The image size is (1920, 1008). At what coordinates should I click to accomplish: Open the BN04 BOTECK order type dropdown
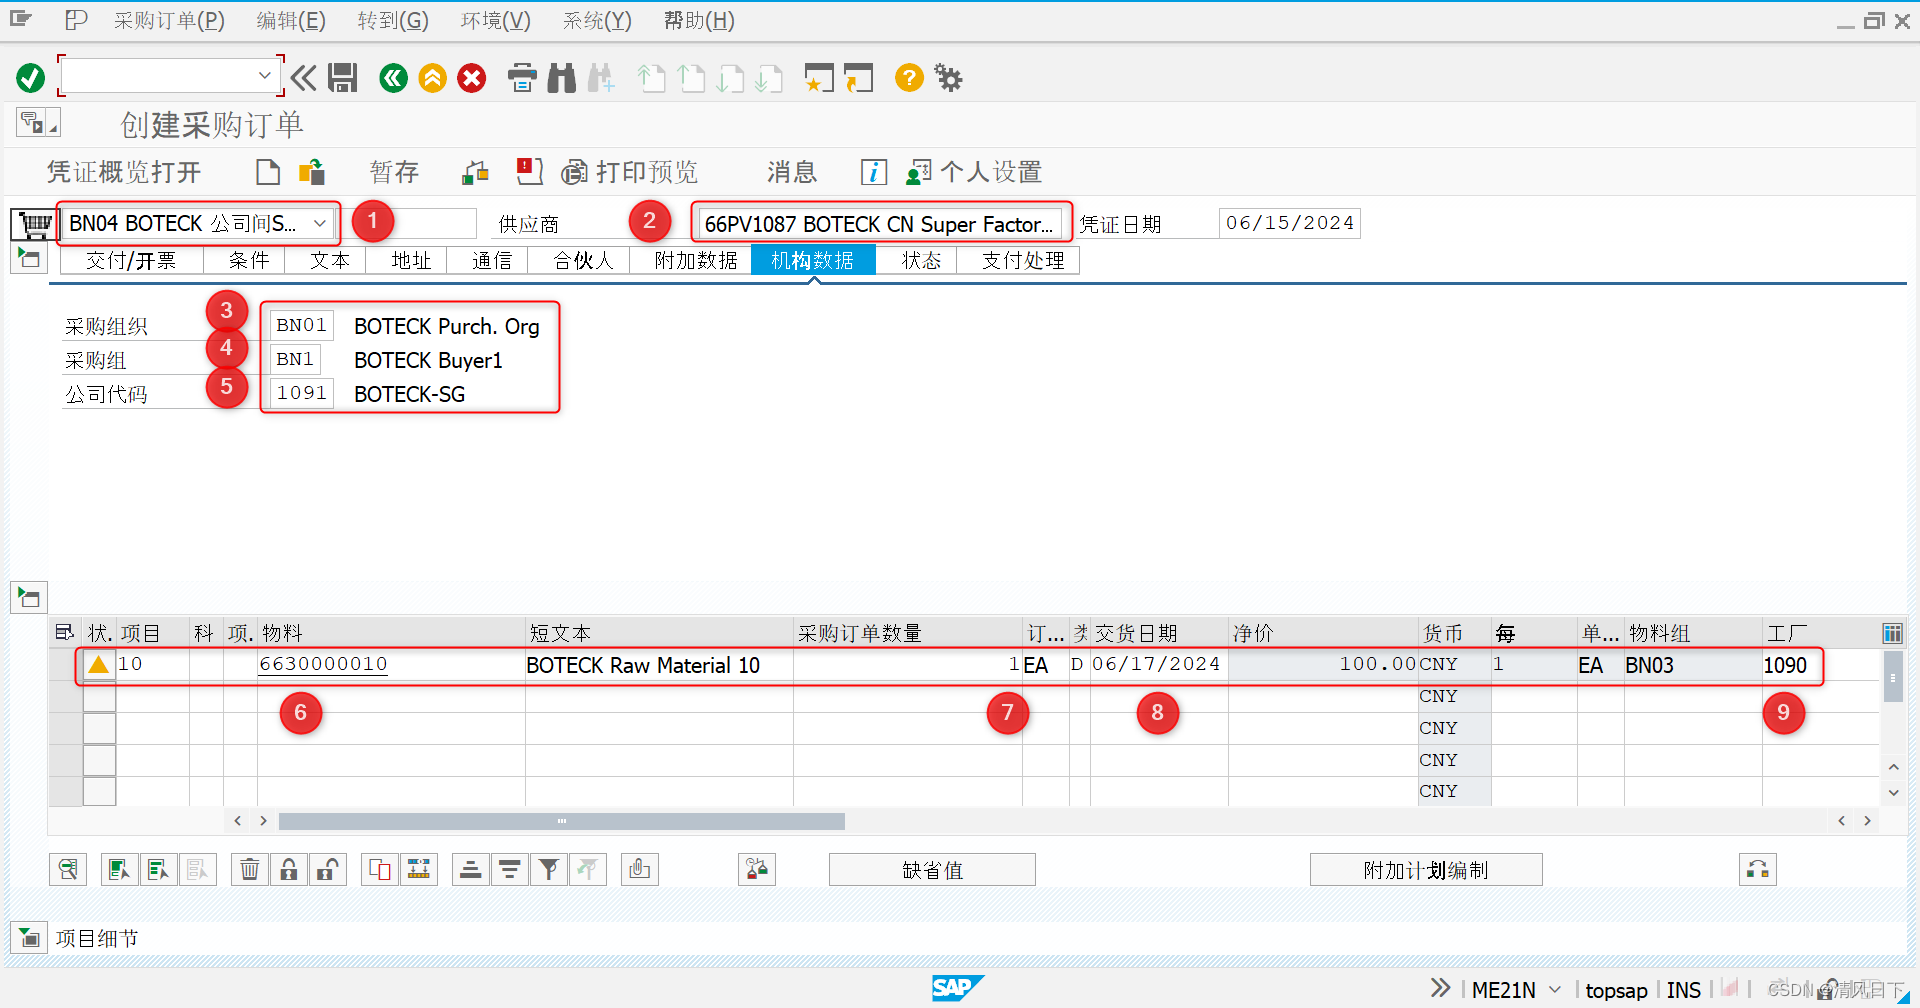point(320,224)
